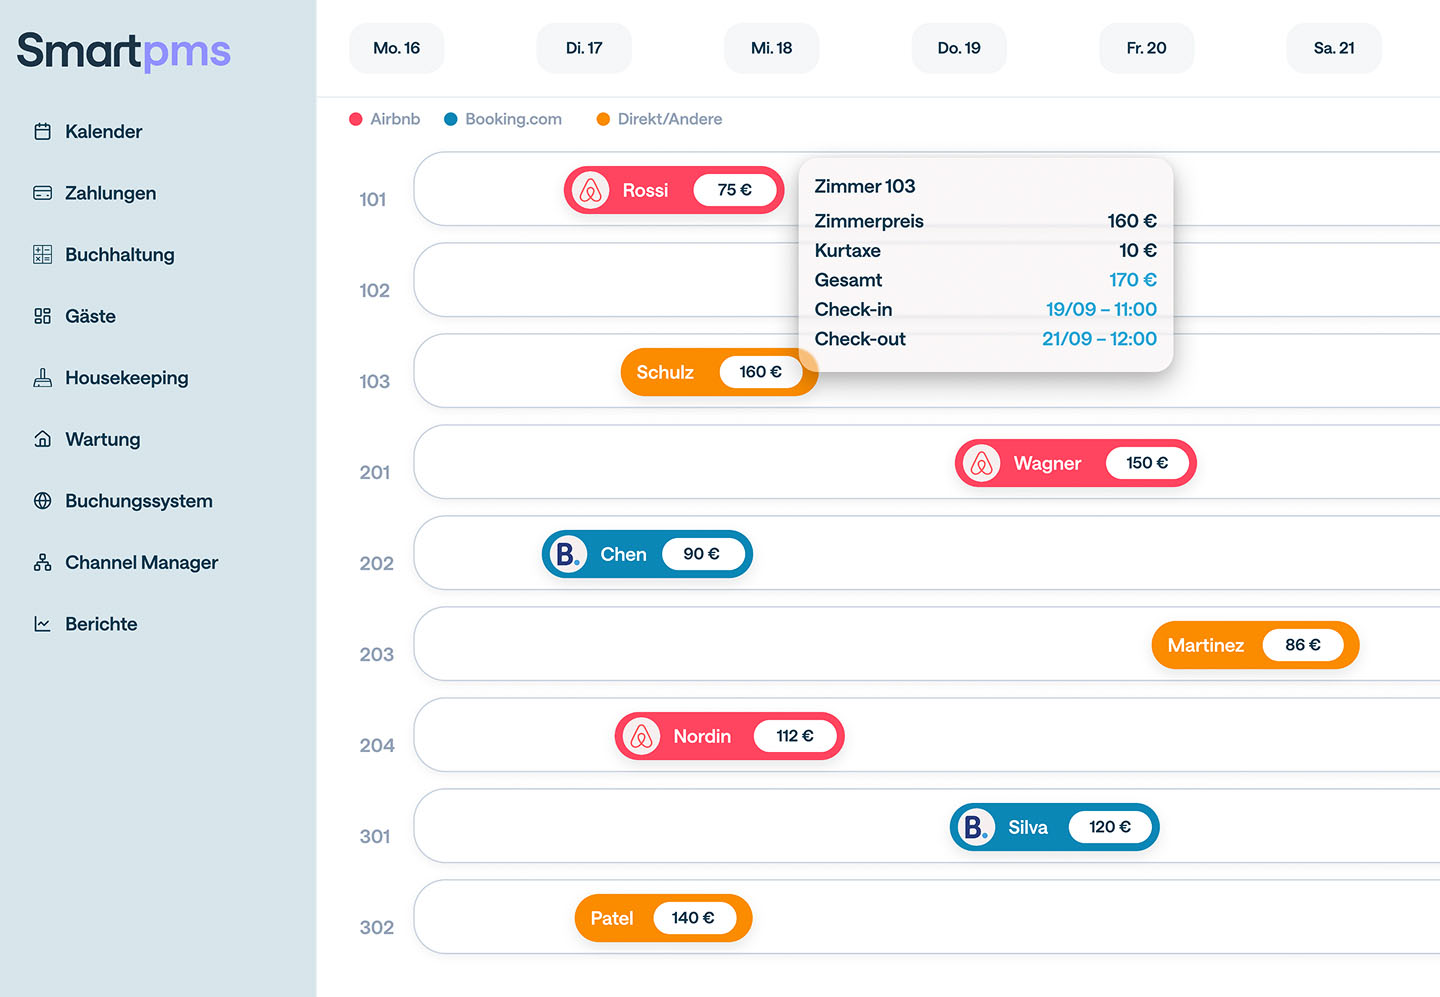Click the Buchhaltung calculator icon
Screen dimensions: 1440x997
[42, 255]
